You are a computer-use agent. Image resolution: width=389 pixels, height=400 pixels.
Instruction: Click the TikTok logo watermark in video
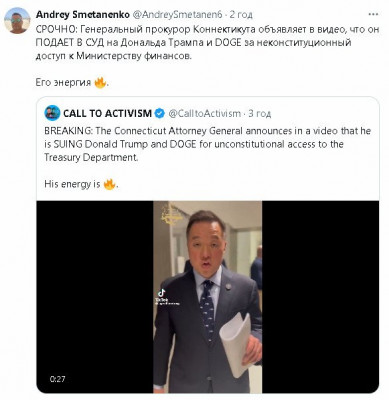[x=162, y=293]
